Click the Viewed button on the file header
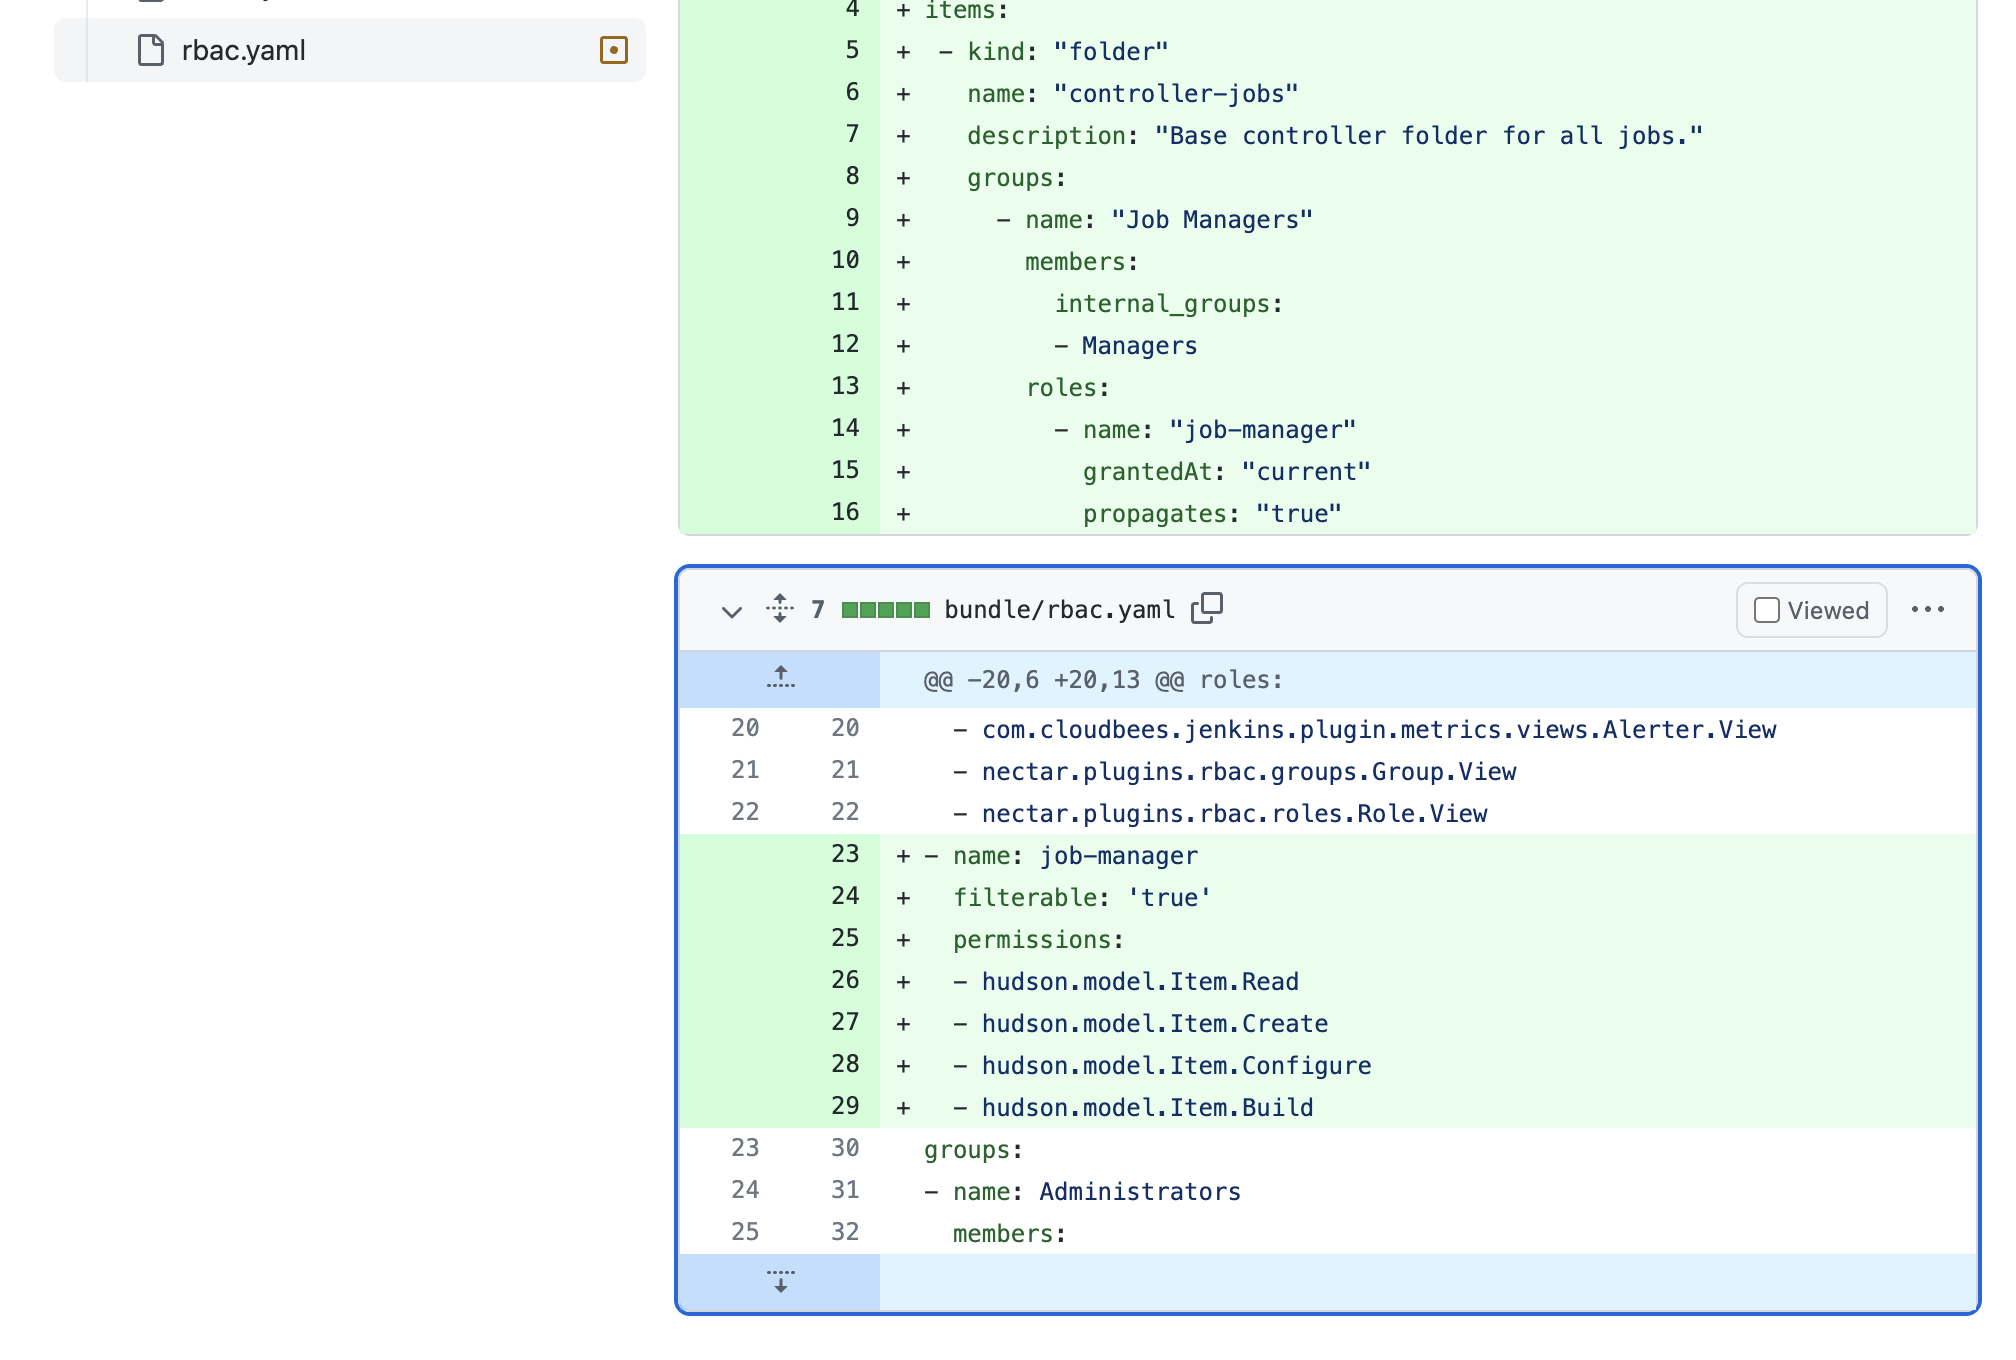Image resolution: width=2016 pixels, height=1360 pixels. pos(1810,609)
